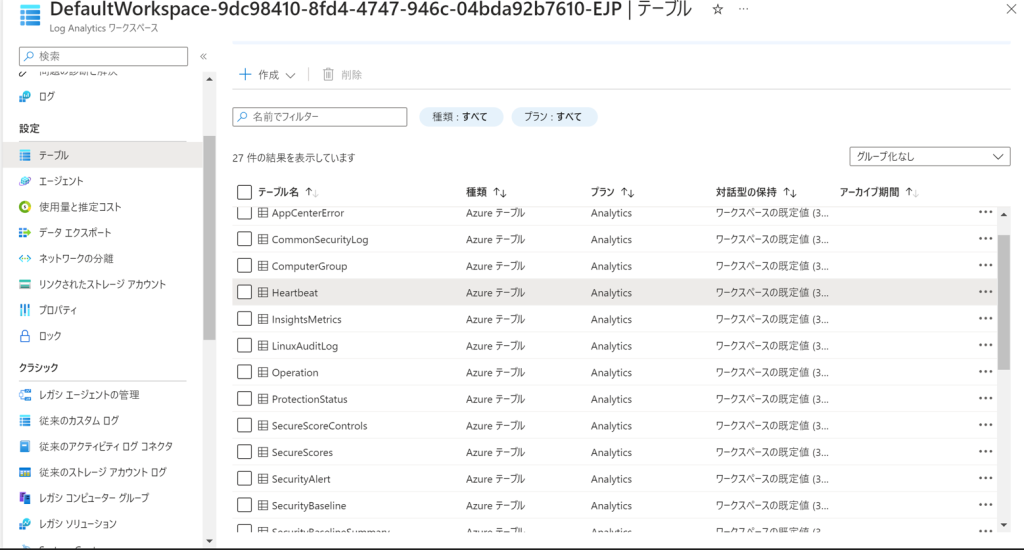The image size is (1024, 550).
Task: Click the プロパティ icon
Action: click(x=25, y=310)
